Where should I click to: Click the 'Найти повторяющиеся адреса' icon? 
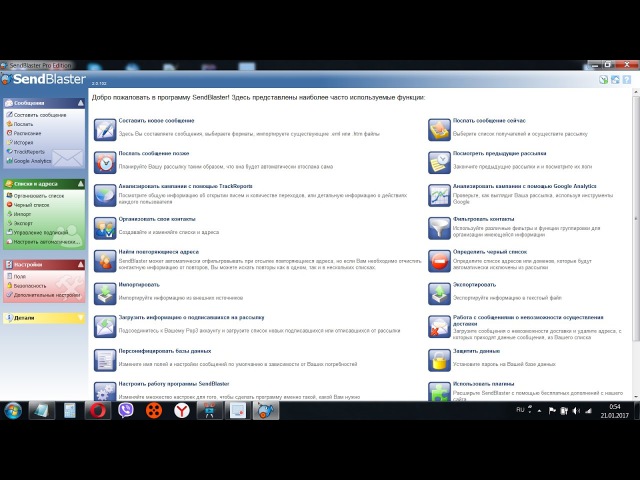point(105,261)
